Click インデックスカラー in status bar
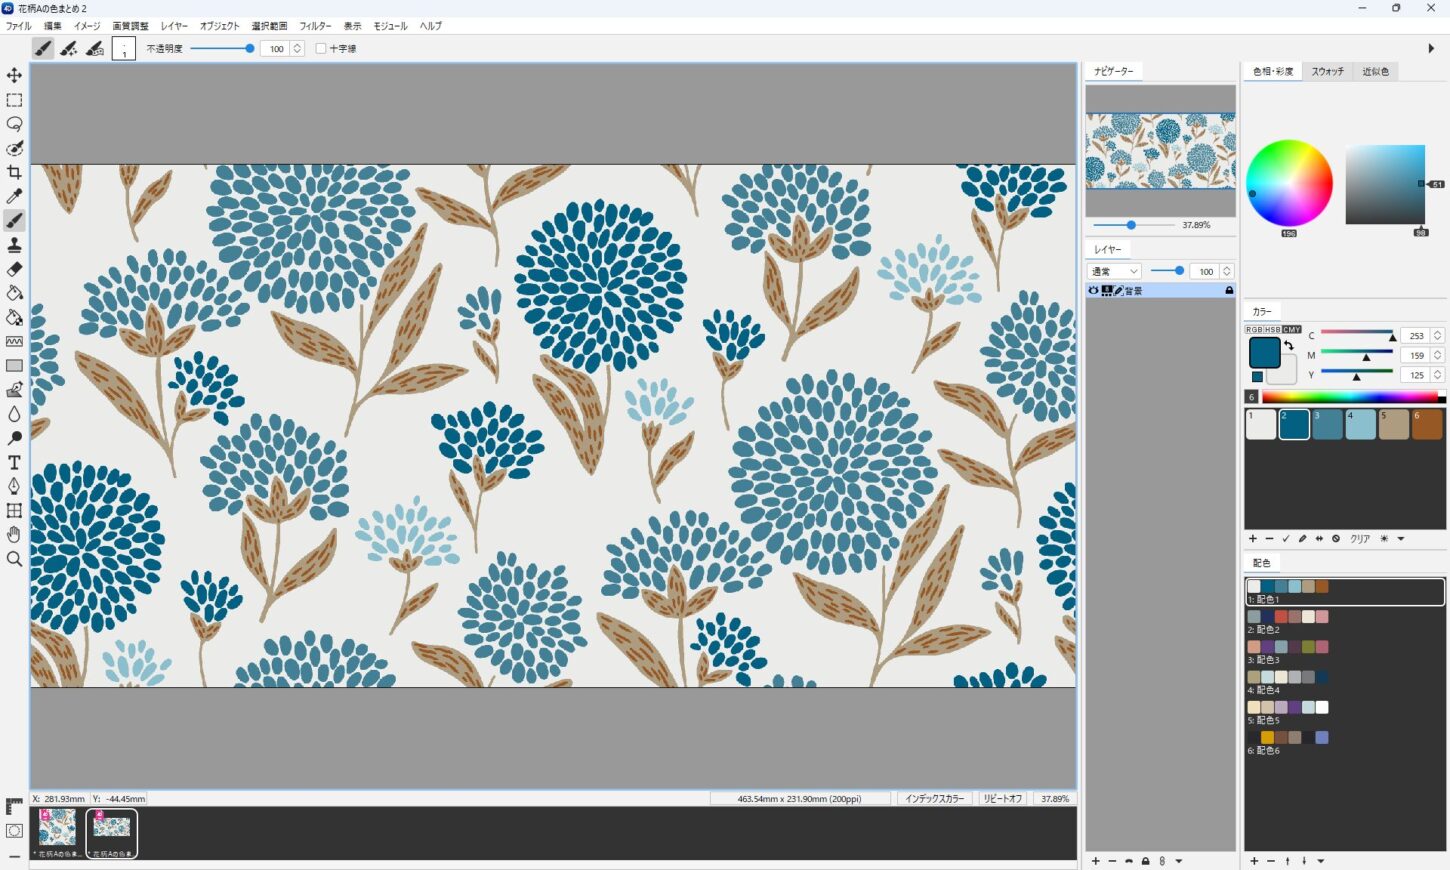The image size is (1450, 870). (x=935, y=799)
